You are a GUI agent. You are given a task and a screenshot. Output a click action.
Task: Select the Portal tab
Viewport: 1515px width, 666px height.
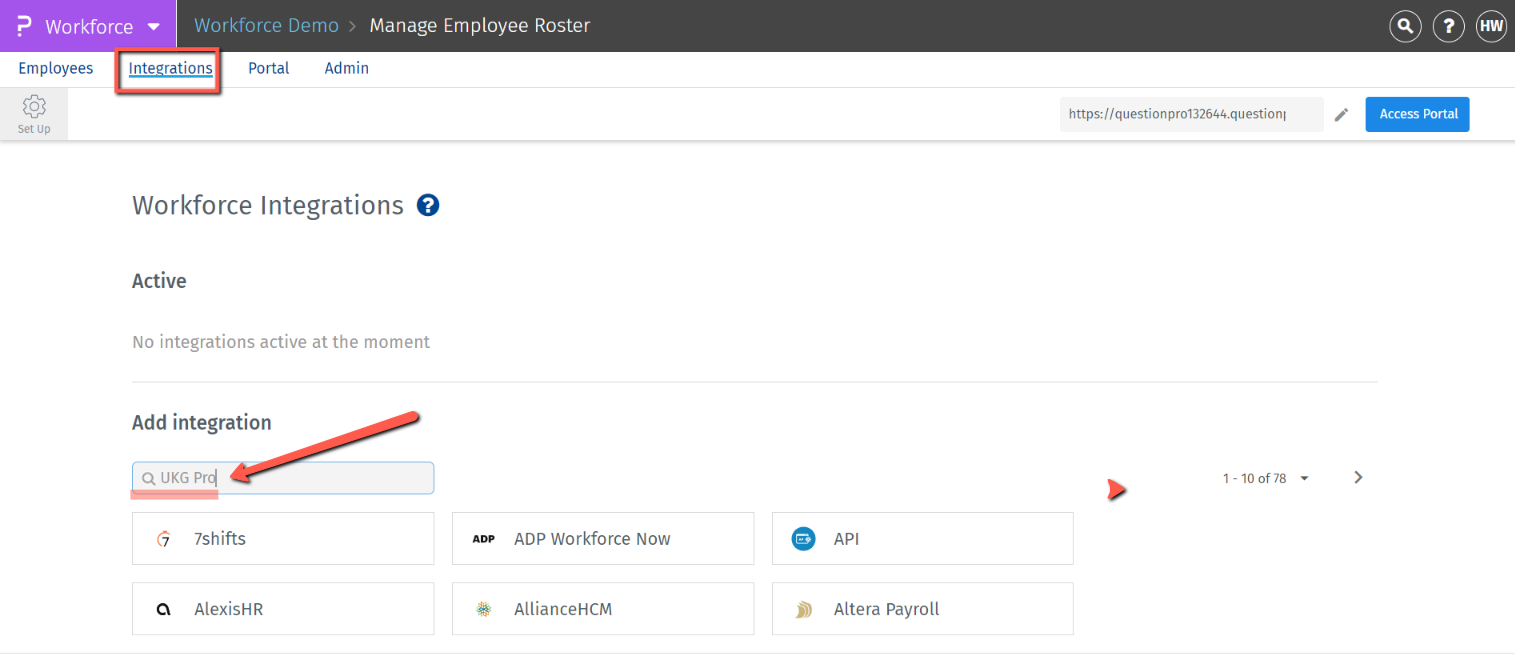tap(269, 69)
